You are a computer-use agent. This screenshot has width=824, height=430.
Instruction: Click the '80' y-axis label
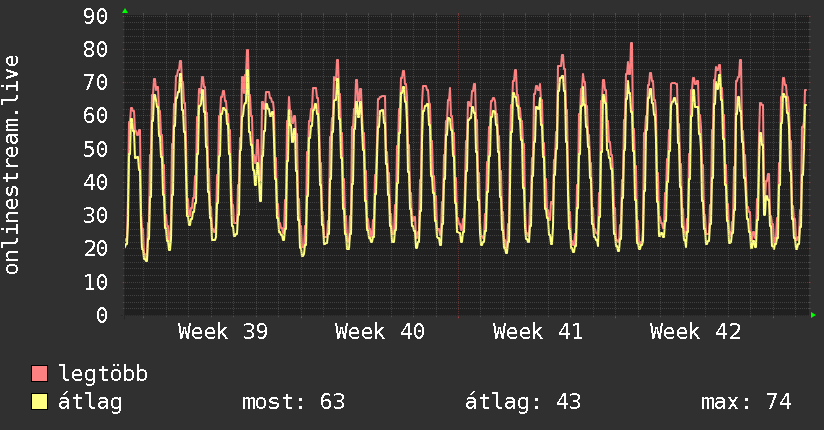[x=96, y=49]
